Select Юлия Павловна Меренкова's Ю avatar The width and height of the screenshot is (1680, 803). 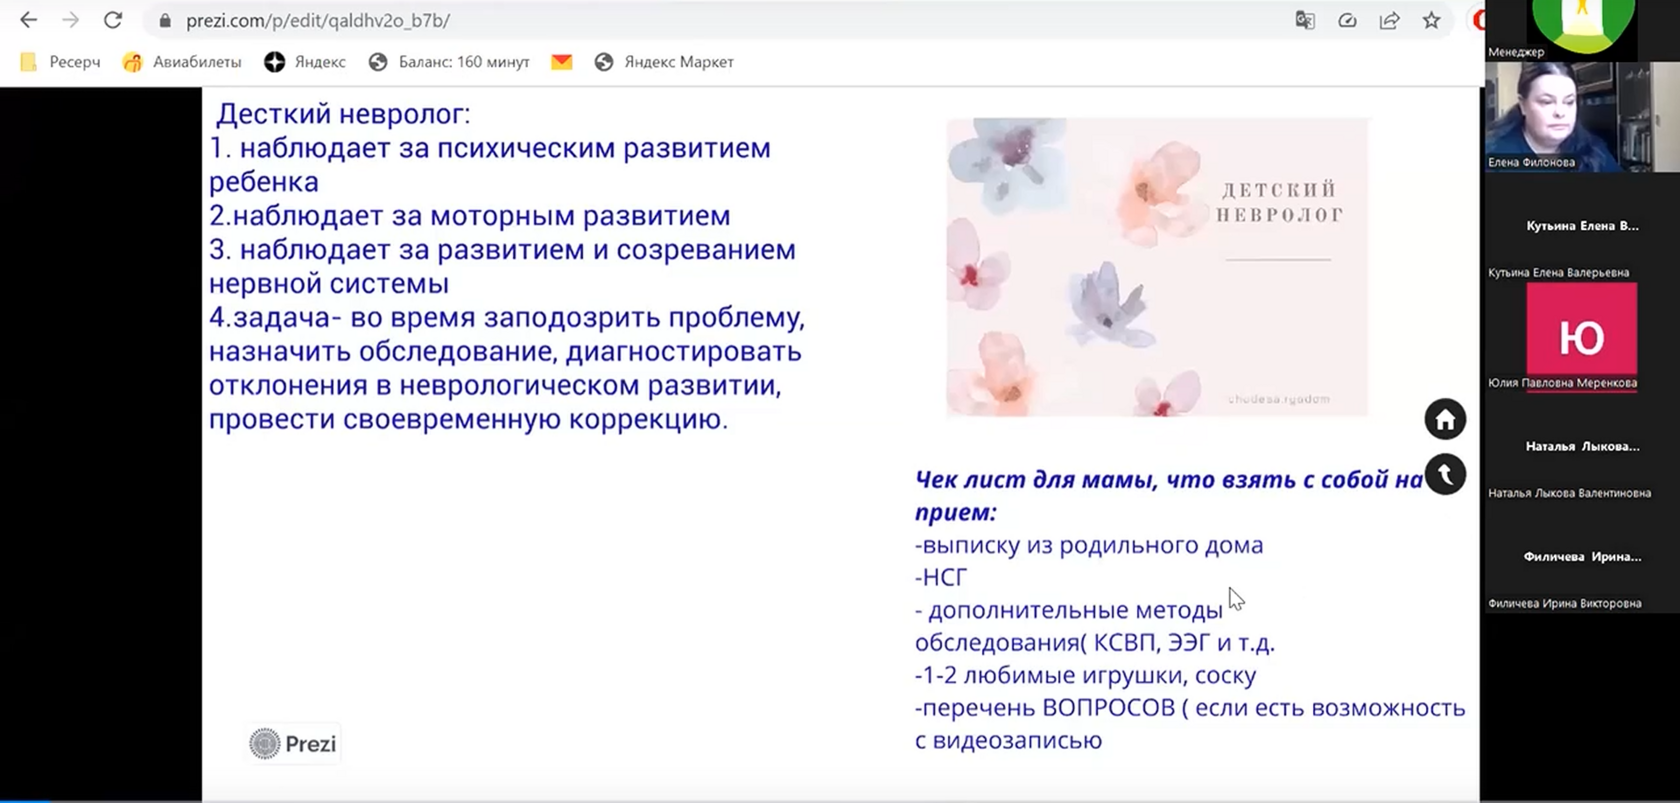(1582, 337)
